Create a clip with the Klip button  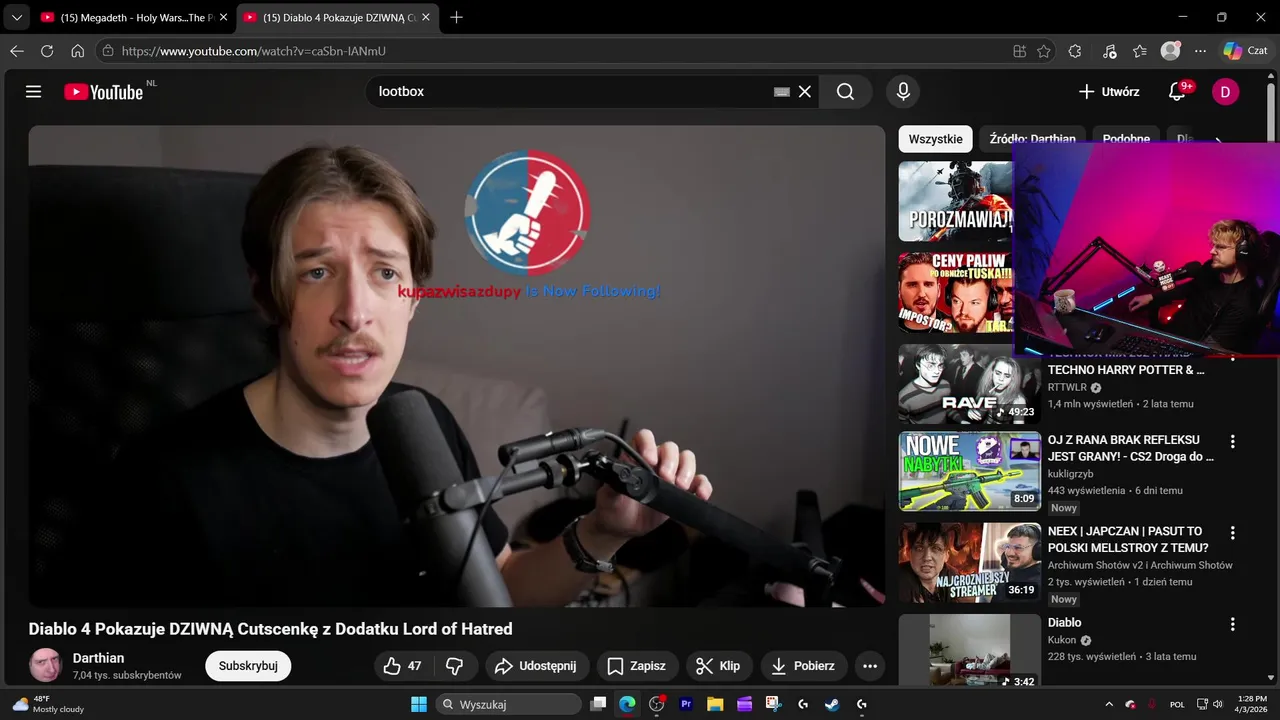pos(719,666)
